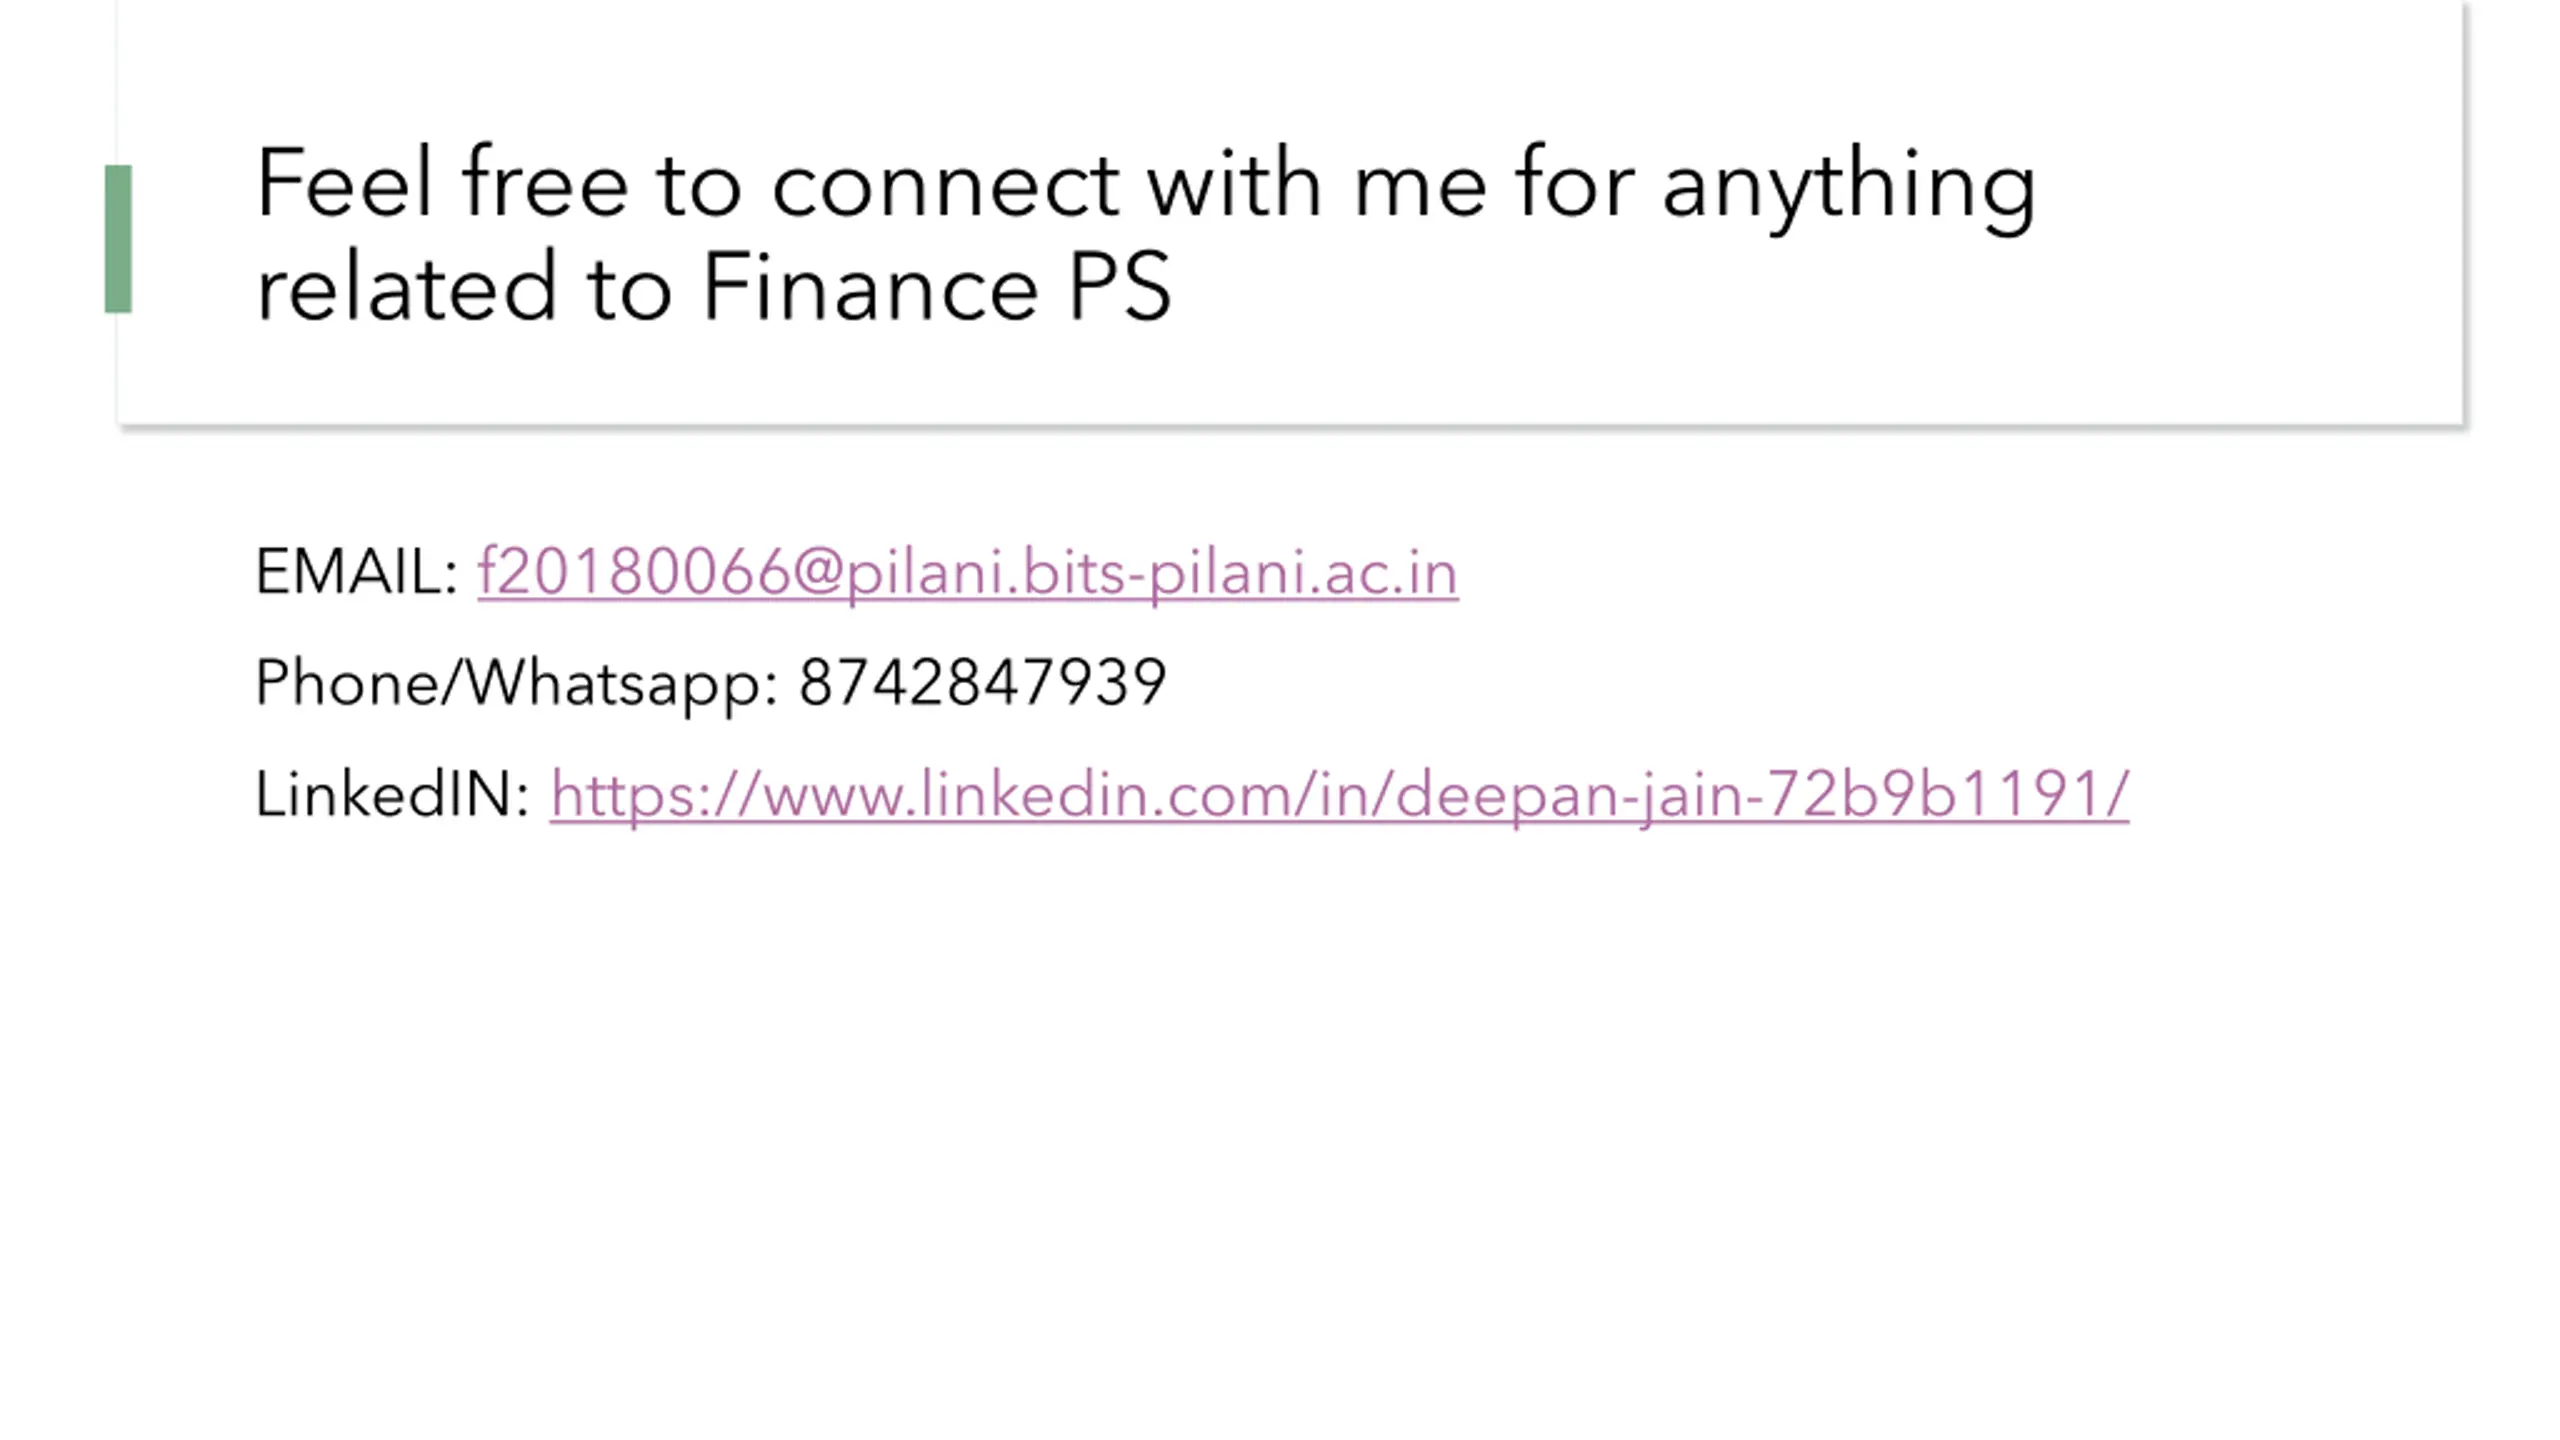
Task: Click the word 'Feel' in the title
Action: click(344, 182)
